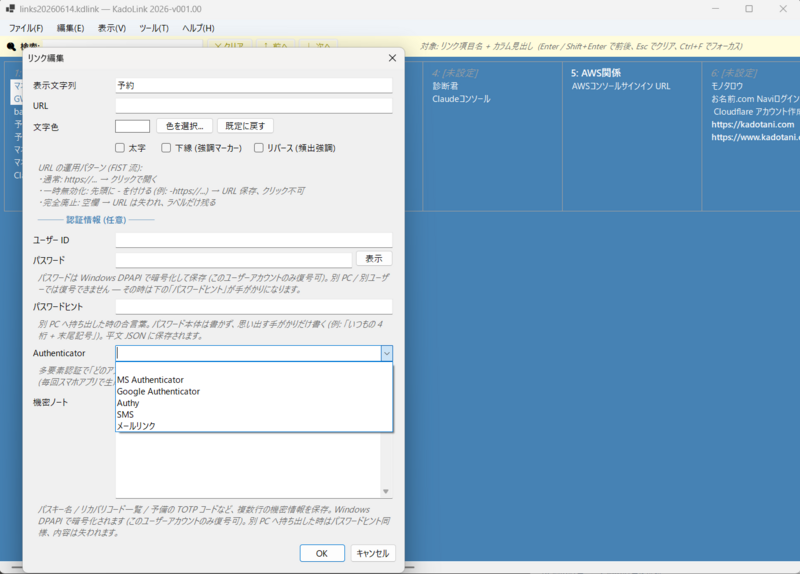This screenshot has width=800, height=574.
Task: Click the 表示 button beside password
Action: click(374, 259)
